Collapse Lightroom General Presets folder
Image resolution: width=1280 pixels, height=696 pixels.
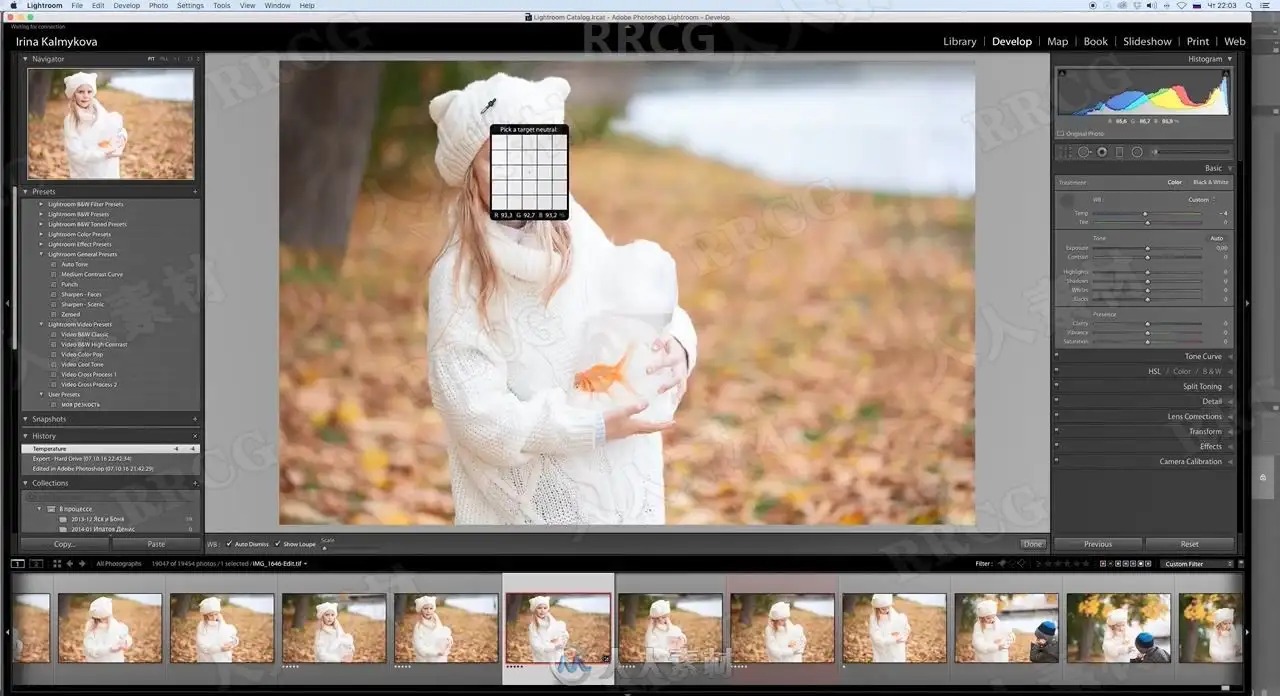[x=41, y=254]
